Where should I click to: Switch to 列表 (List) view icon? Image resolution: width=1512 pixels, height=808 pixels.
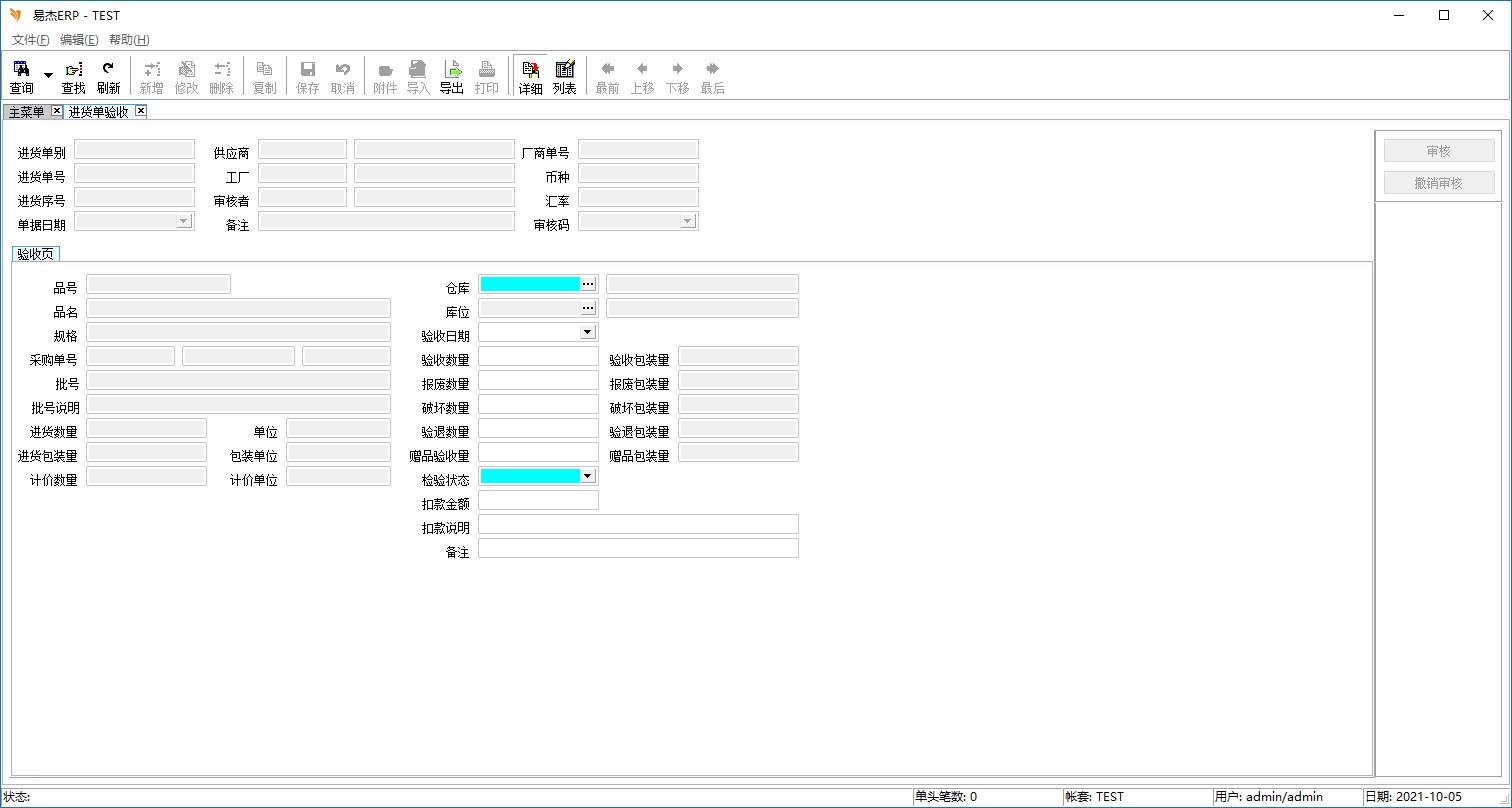(565, 76)
